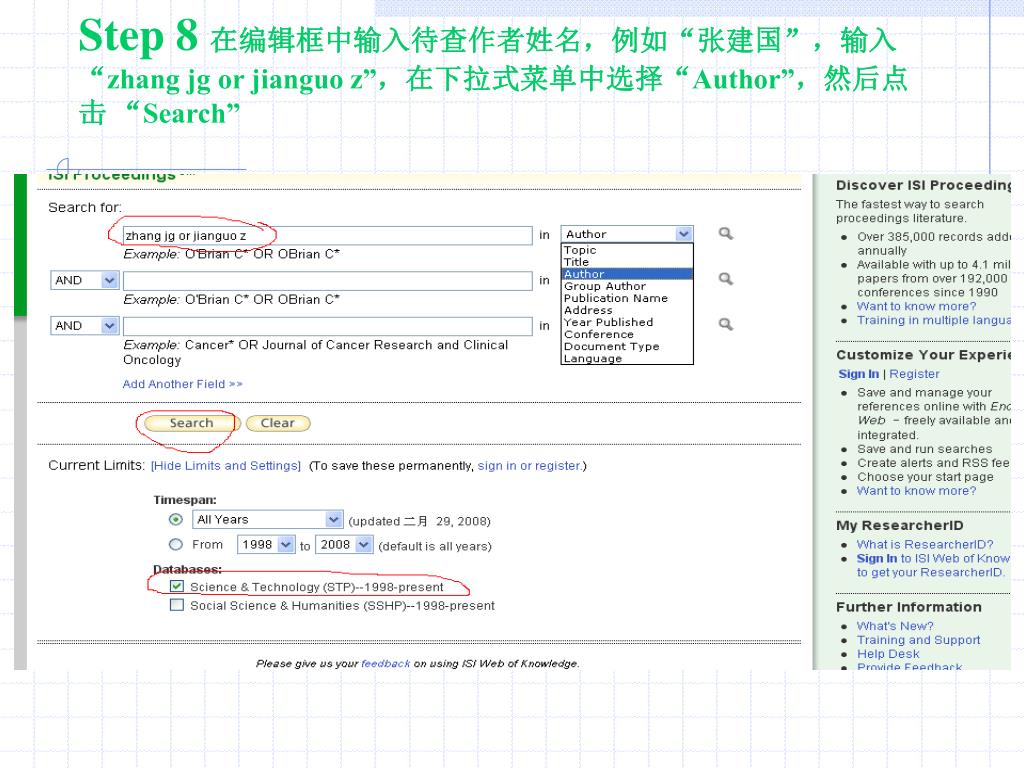The image size is (1024, 768).
Task: Open What is ResearcherID link
Action: pos(925,545)
